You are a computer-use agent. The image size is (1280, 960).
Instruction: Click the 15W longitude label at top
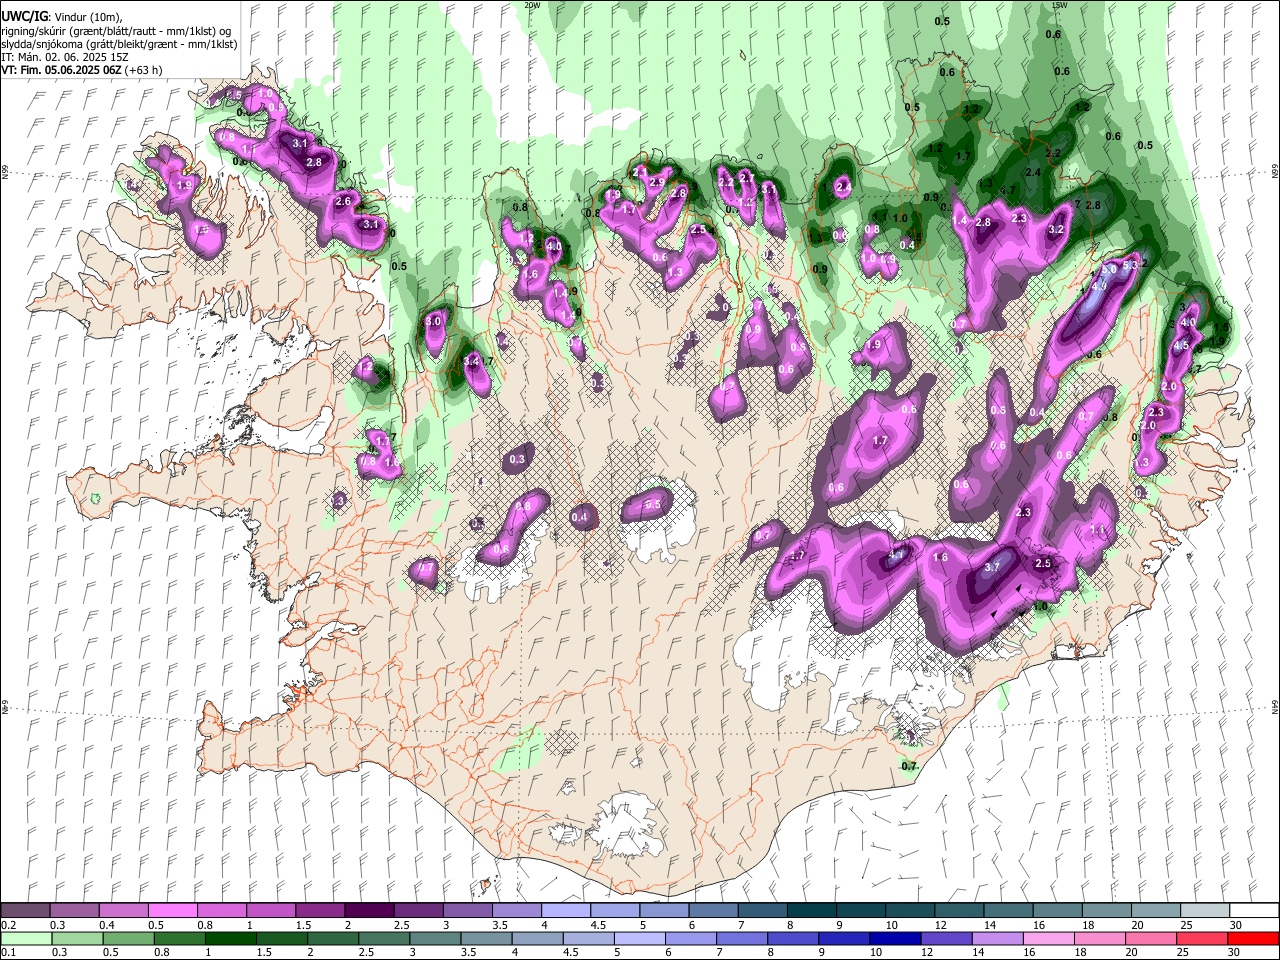(1060, 5)
